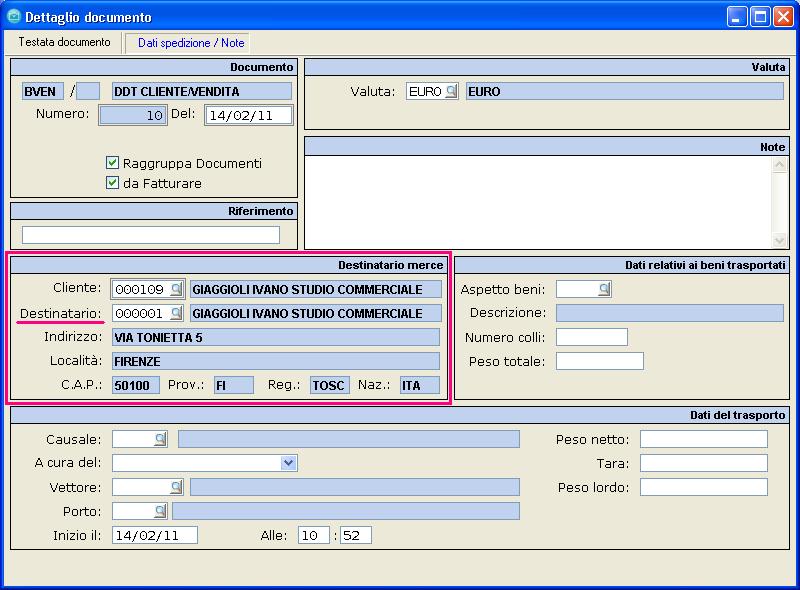Screen dimensions: 800x590
Task: Open the Destinatario lookup magnifier icon
Action: point(176,313)
